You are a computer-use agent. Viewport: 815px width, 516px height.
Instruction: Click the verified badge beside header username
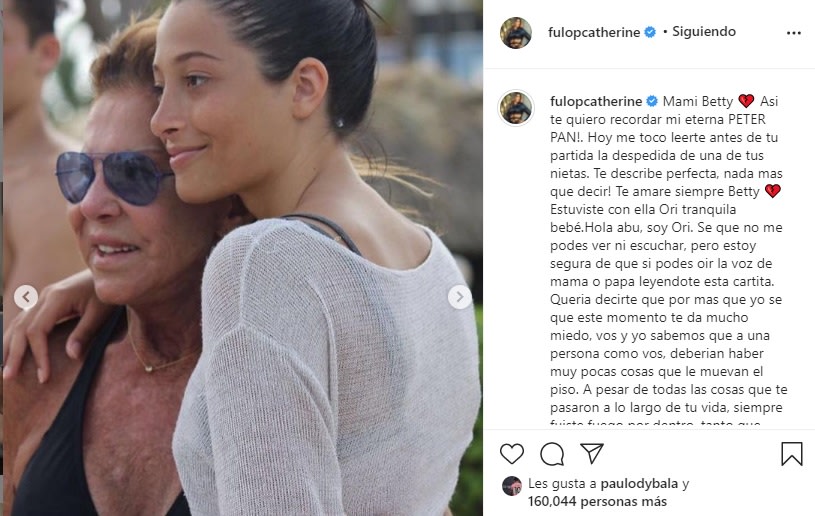(x=650, y=32)
